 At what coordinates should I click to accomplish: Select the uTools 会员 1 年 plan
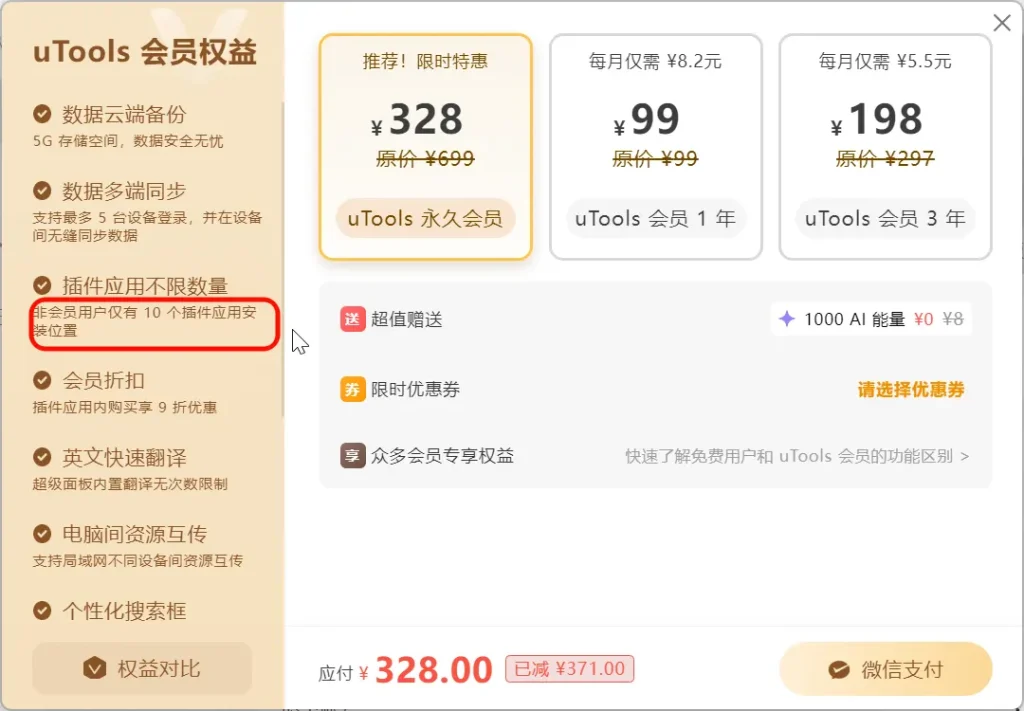tap(655, 147)
